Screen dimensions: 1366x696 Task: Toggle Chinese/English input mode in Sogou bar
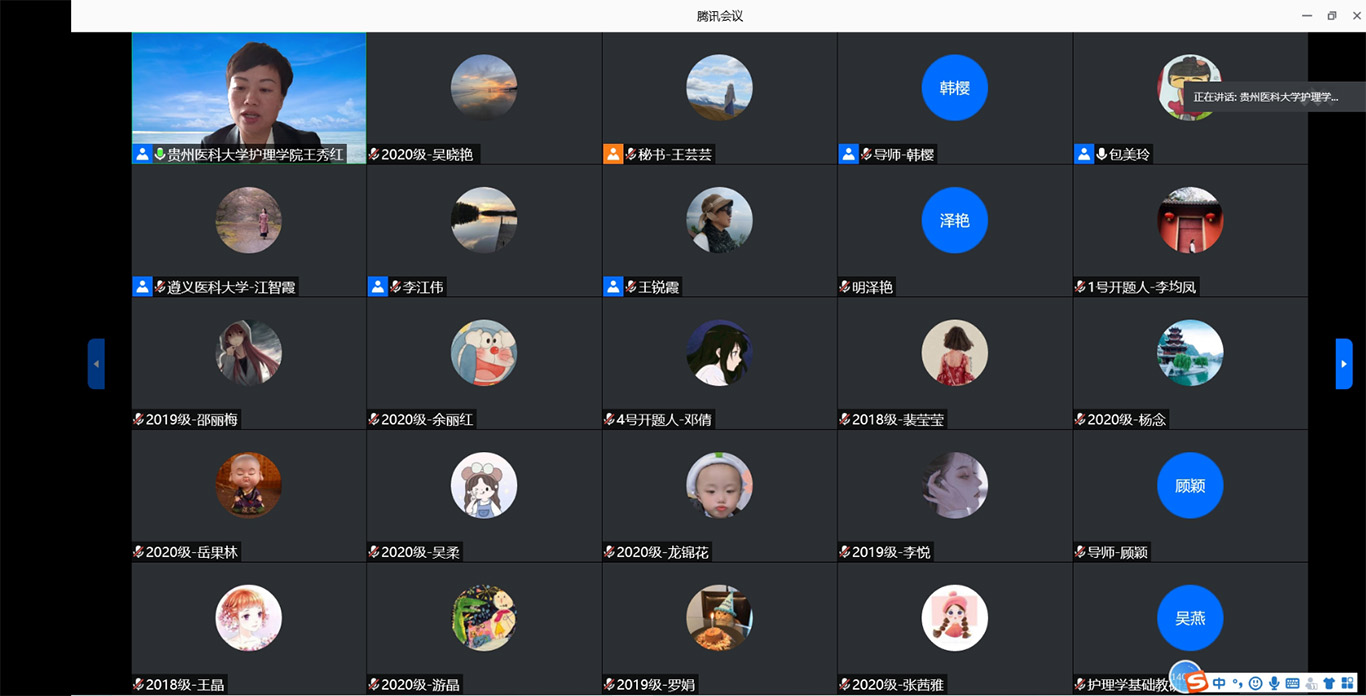click(1219, 683)
